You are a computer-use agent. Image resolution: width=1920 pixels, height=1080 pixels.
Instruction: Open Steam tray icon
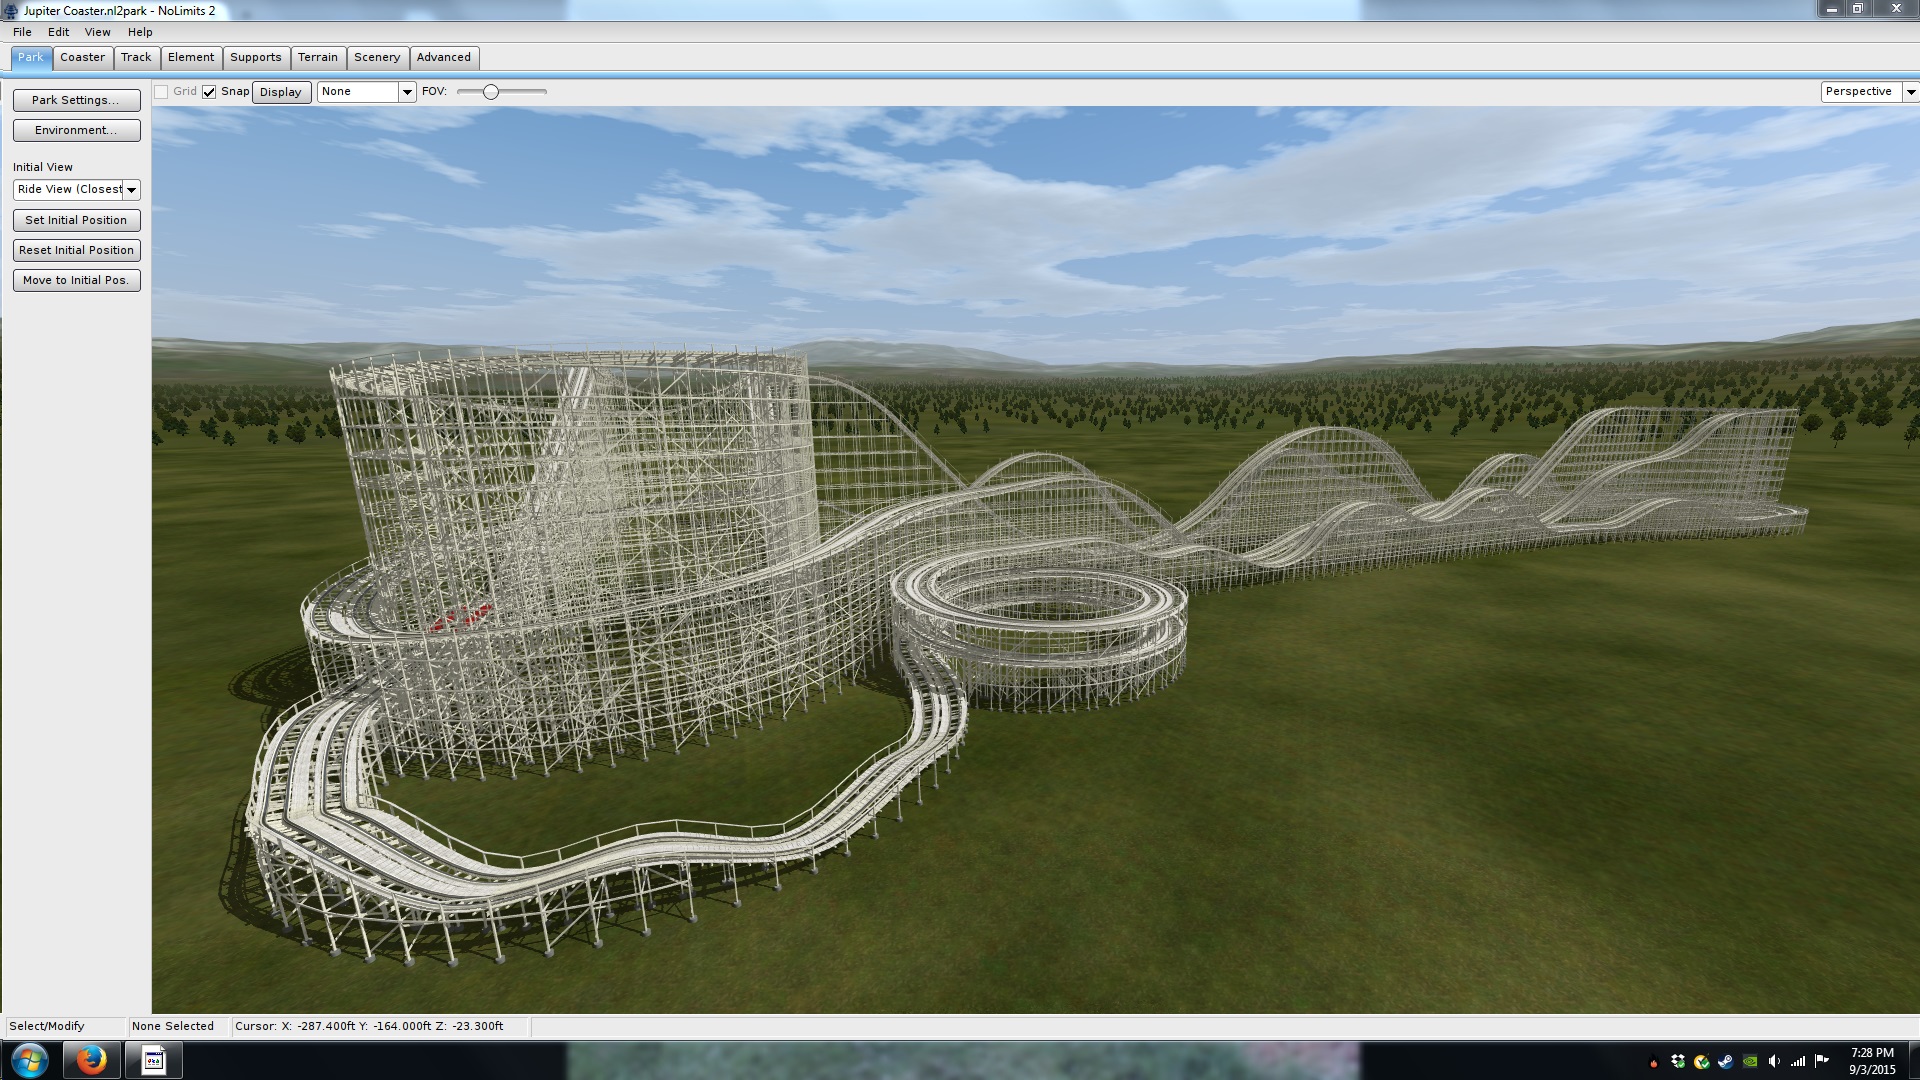click(x=1725, y=1061)
